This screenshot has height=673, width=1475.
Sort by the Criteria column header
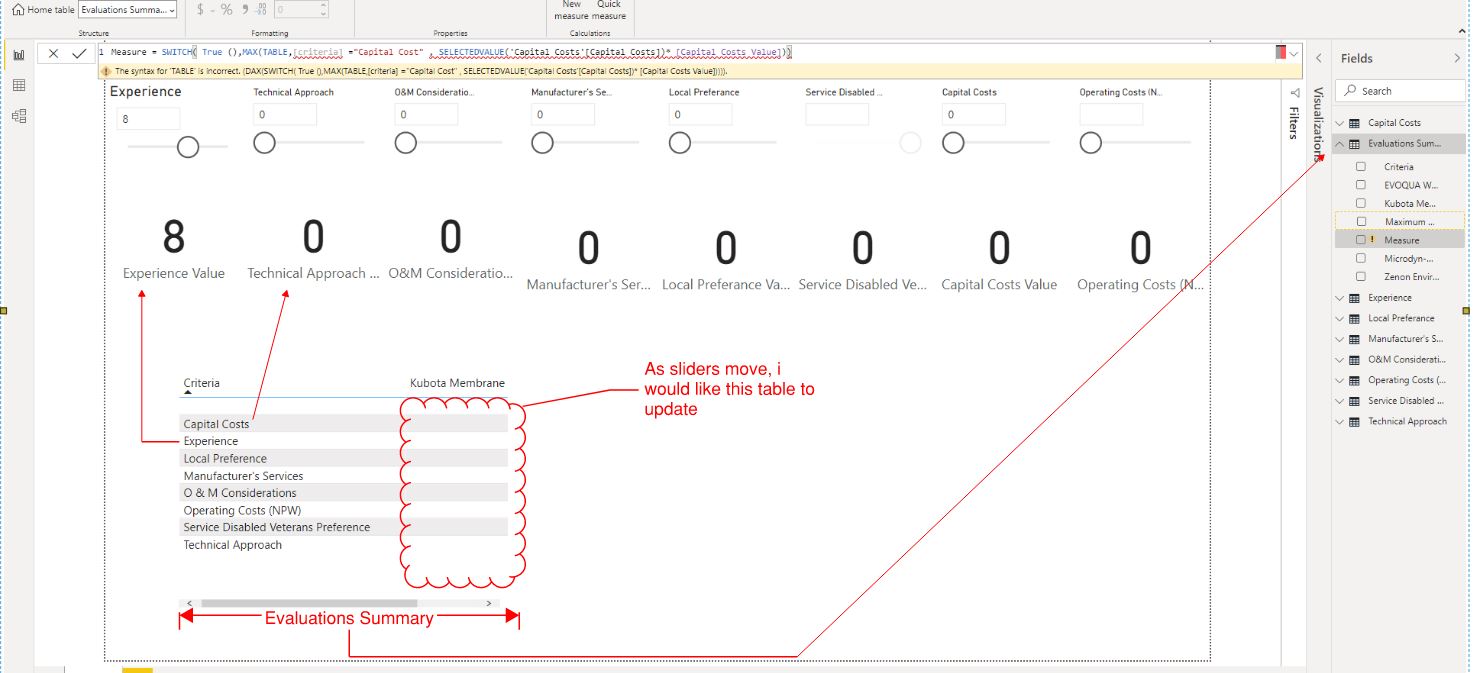tap(202, 383)
